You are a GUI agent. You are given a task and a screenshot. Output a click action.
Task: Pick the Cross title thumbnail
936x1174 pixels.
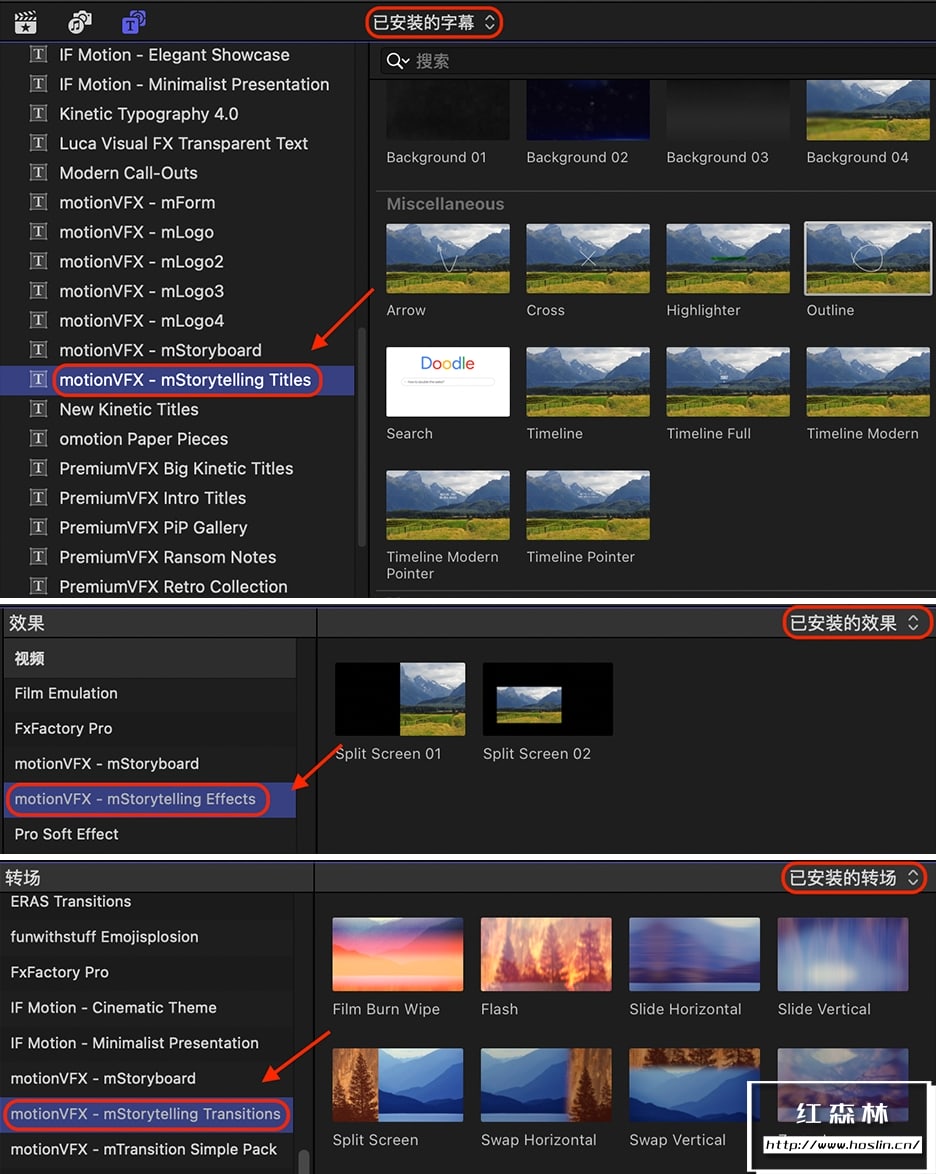coord(588,258)
